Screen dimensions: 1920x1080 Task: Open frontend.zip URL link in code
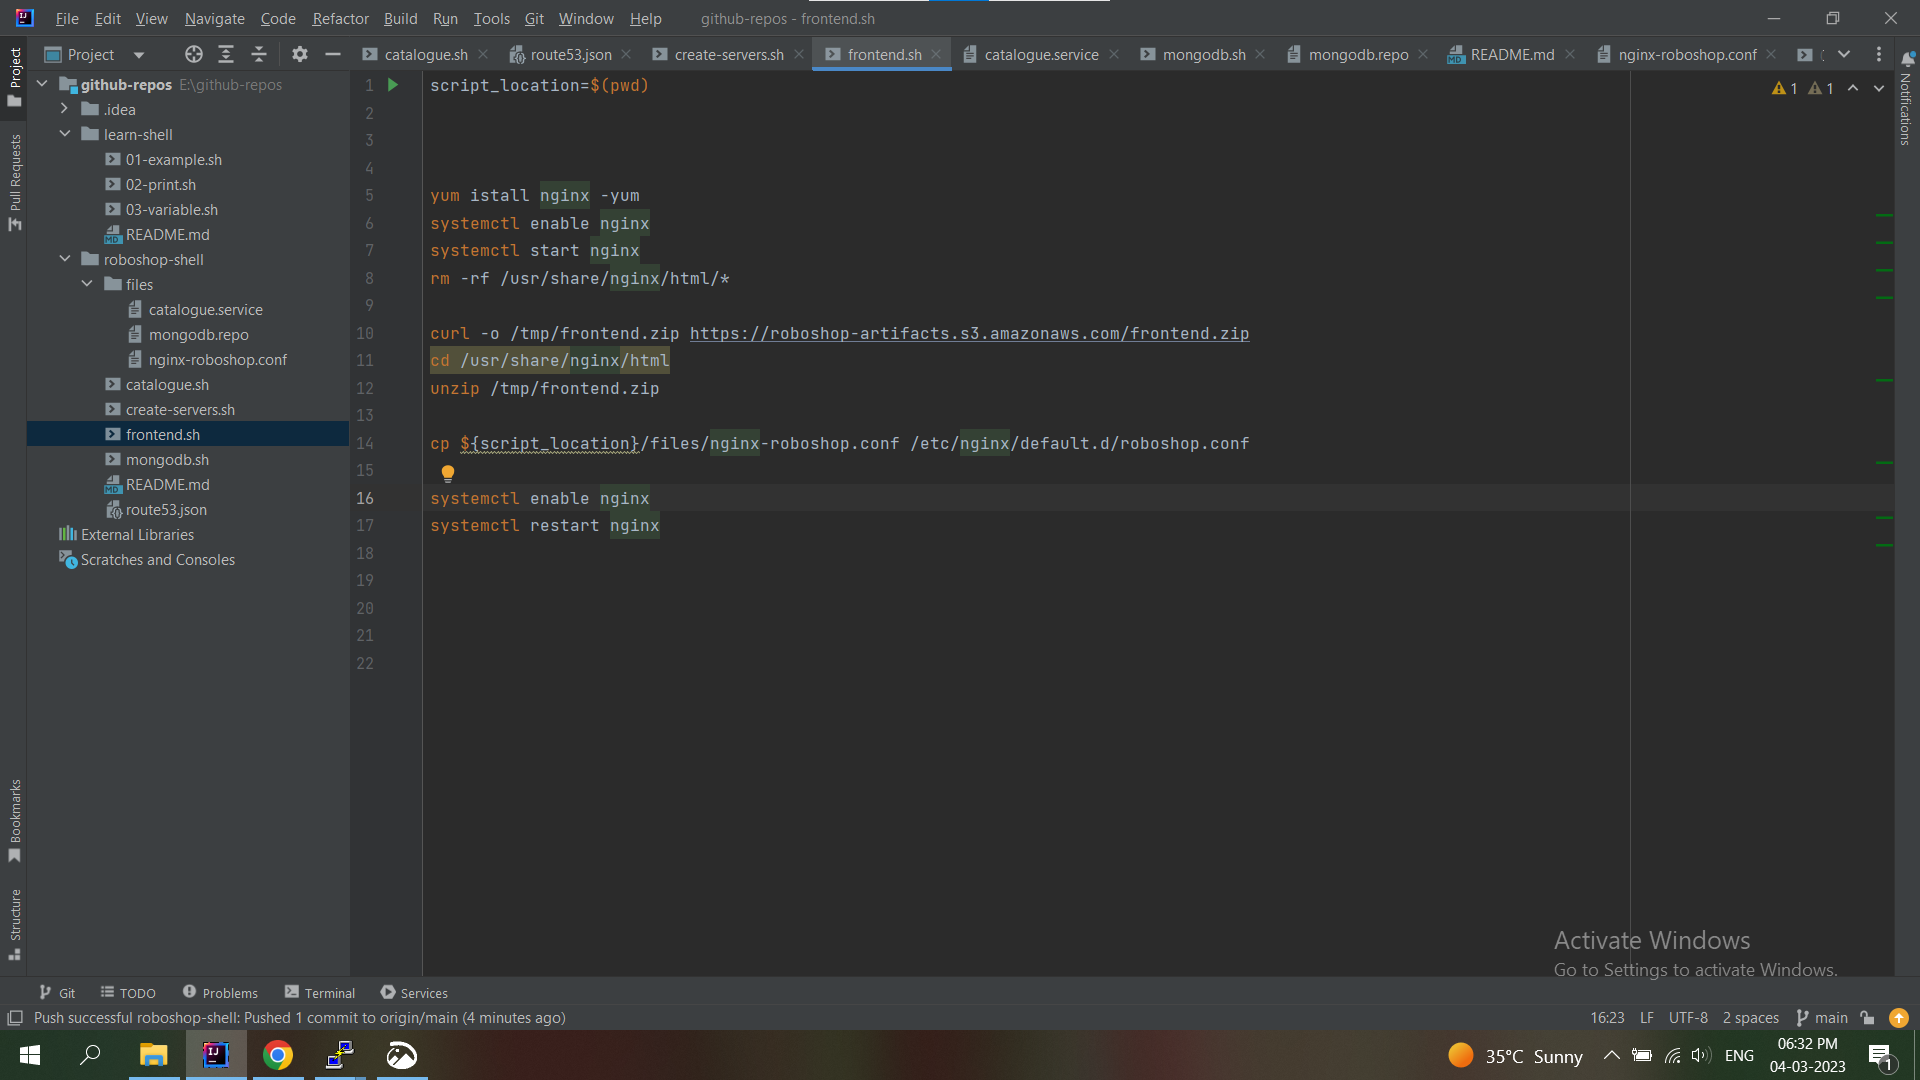coord(969,333)
